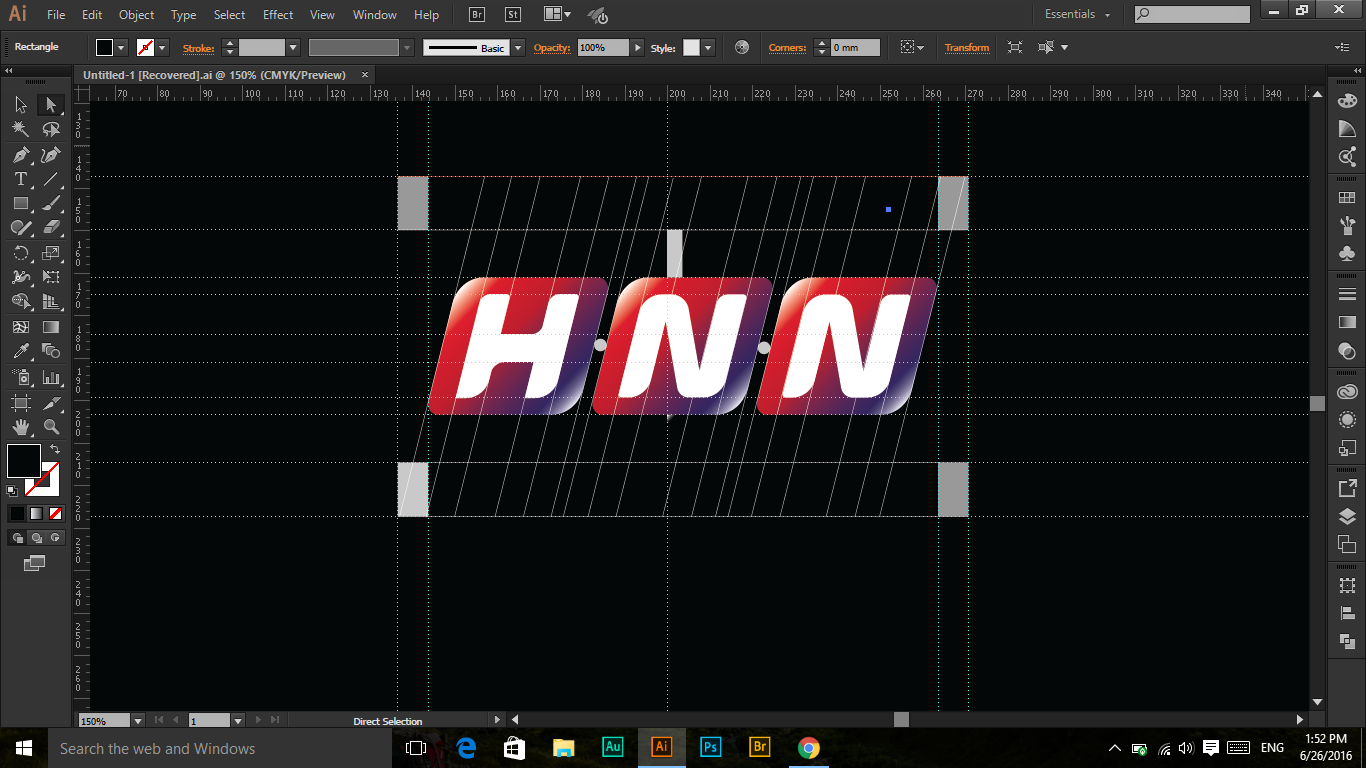1366x768 pixels.
Task: Select the Type tool
Action: pos(20,179)
